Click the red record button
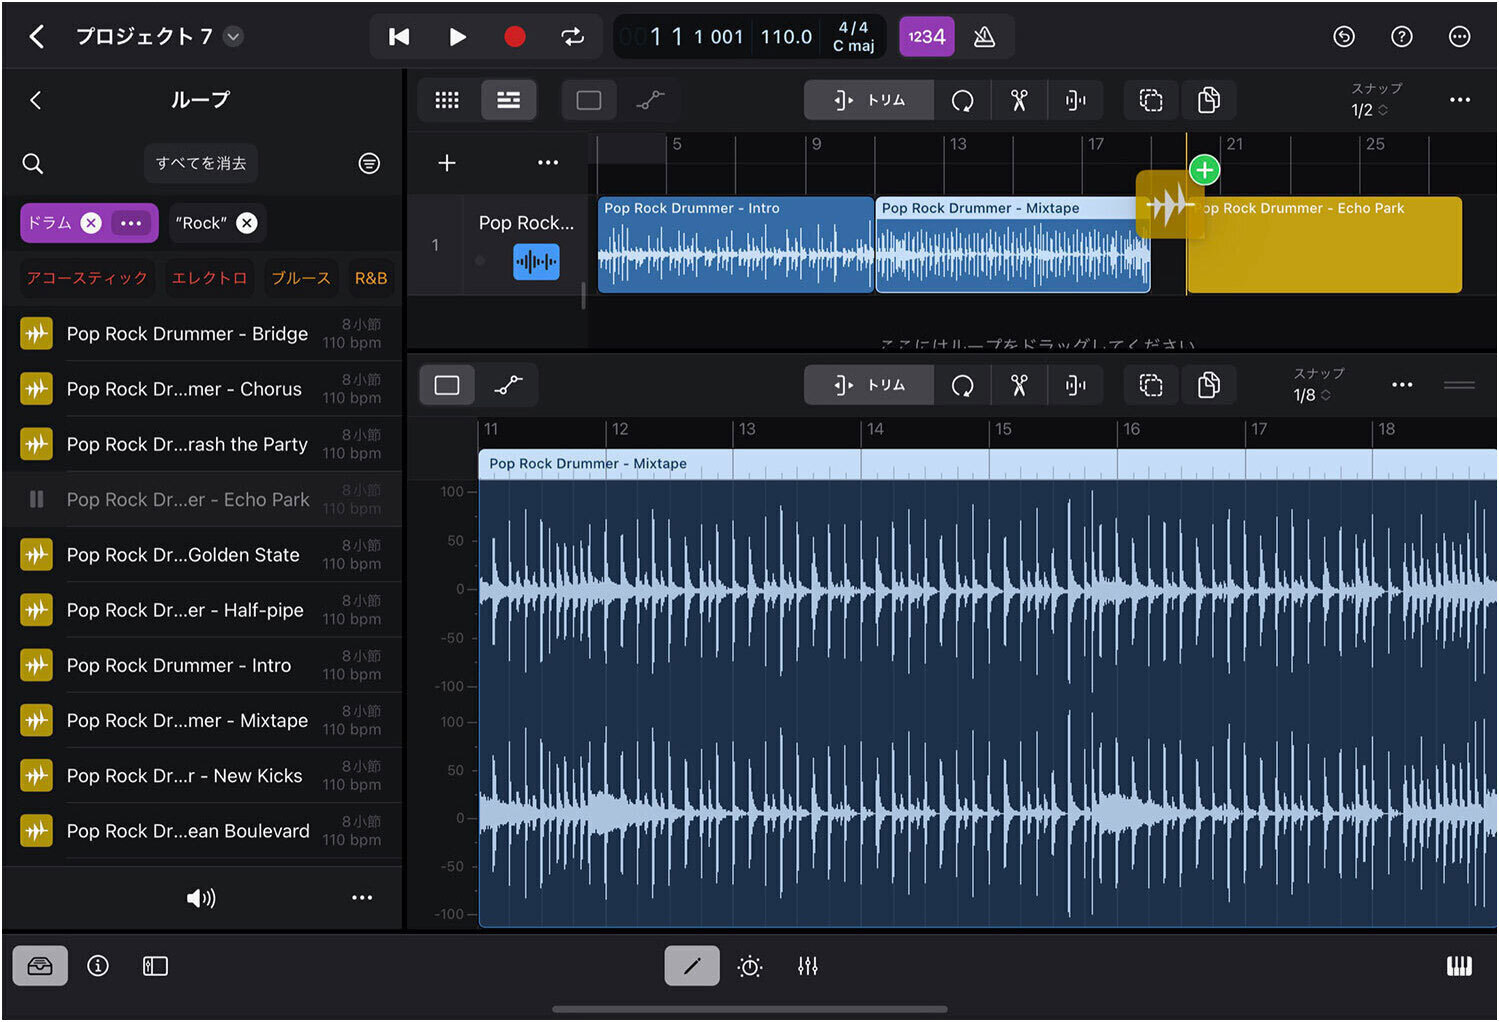 514,37
